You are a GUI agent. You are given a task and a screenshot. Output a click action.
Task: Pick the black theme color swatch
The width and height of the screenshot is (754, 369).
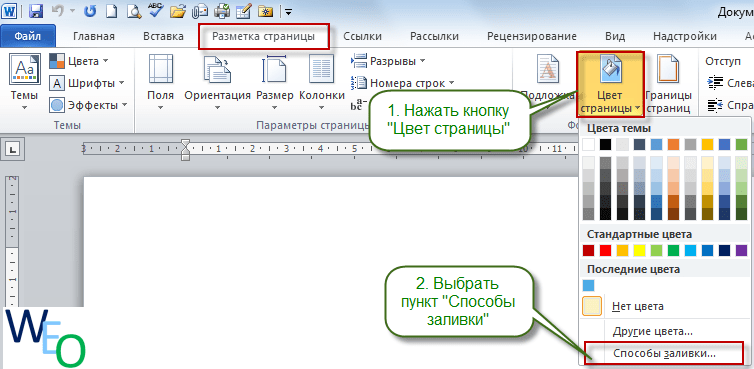tap(605, 144)
